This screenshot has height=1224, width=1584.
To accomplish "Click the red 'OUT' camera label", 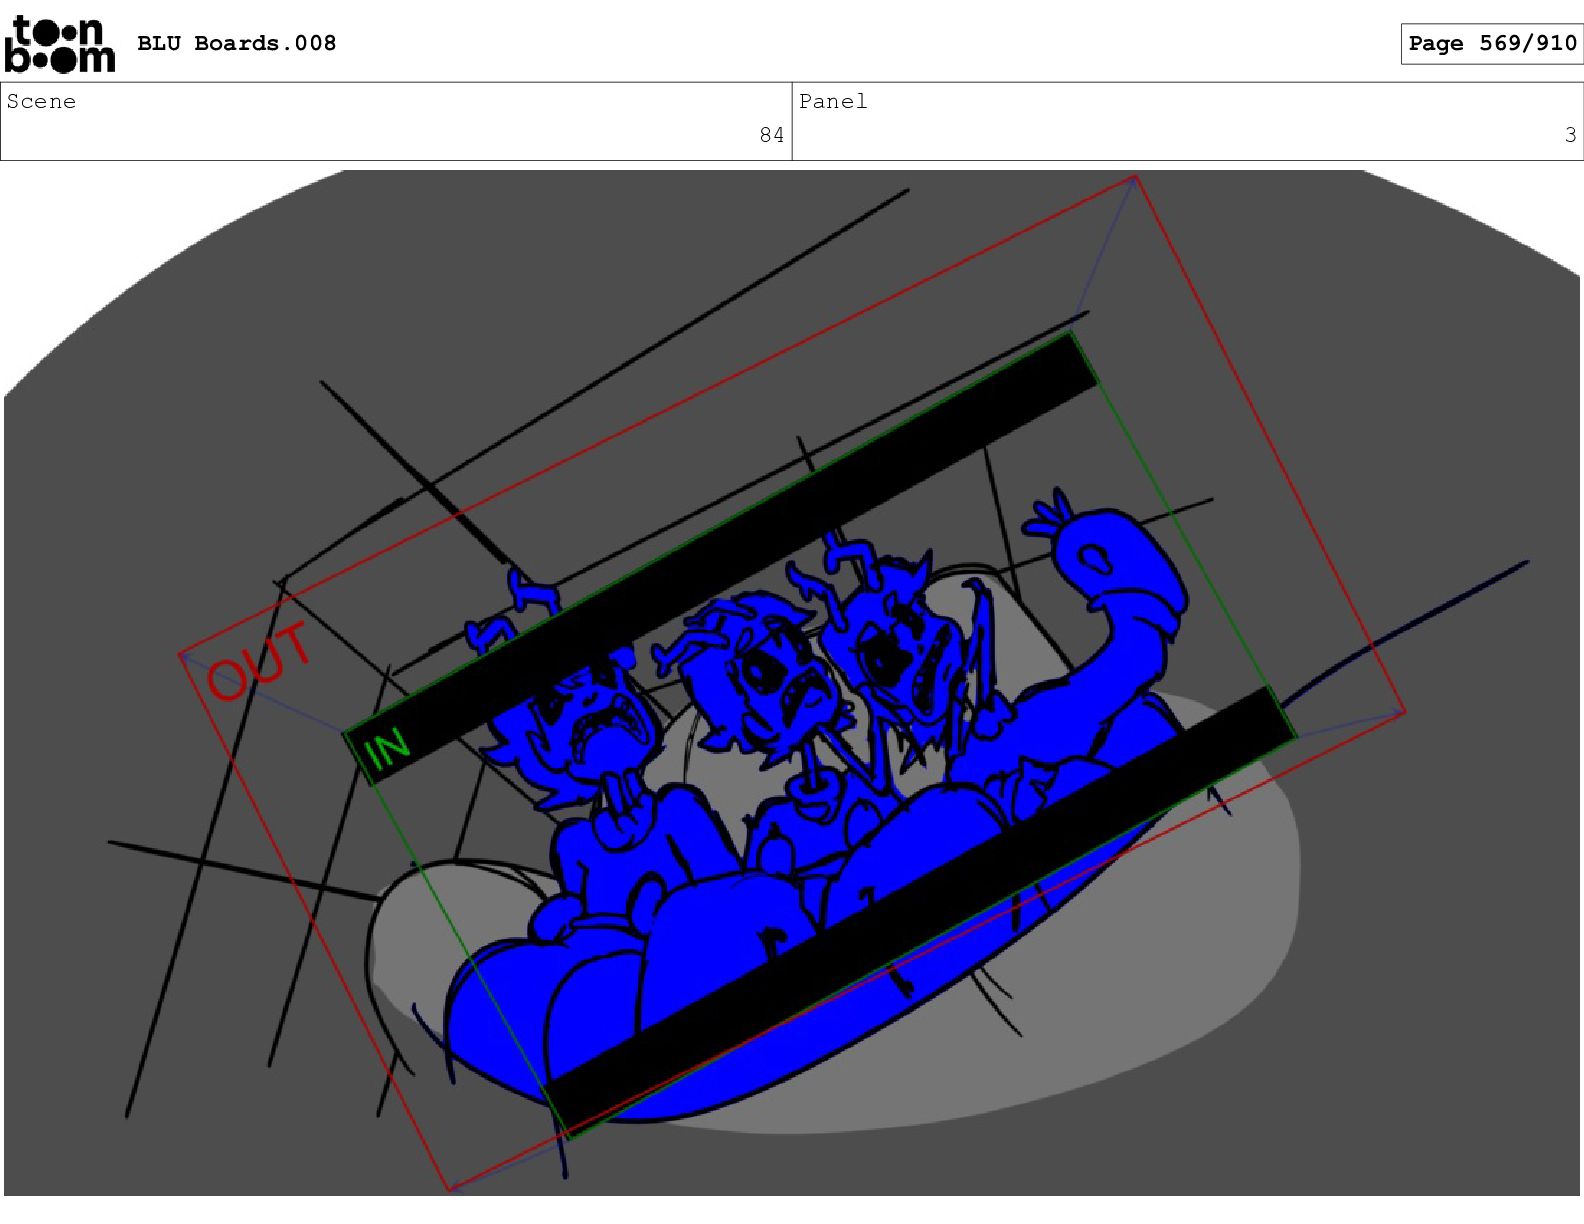I will [x=259, y=661].
